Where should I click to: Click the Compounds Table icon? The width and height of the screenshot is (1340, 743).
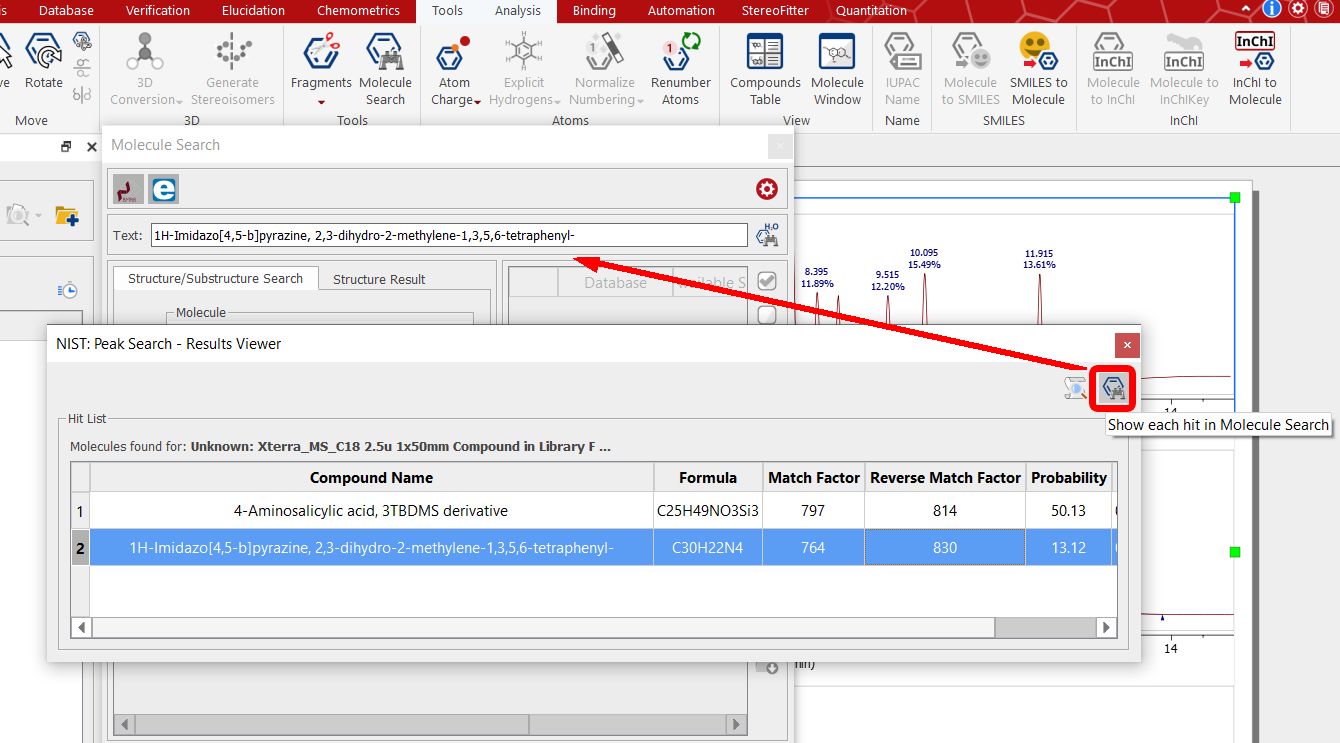point(765,68)
